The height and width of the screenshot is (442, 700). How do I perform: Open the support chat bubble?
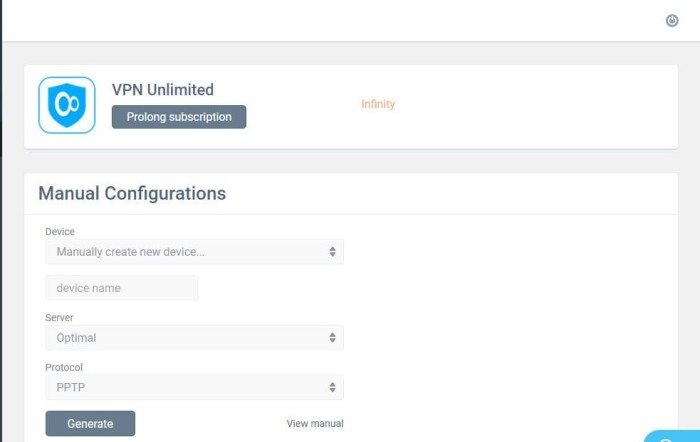coord(673,437)
